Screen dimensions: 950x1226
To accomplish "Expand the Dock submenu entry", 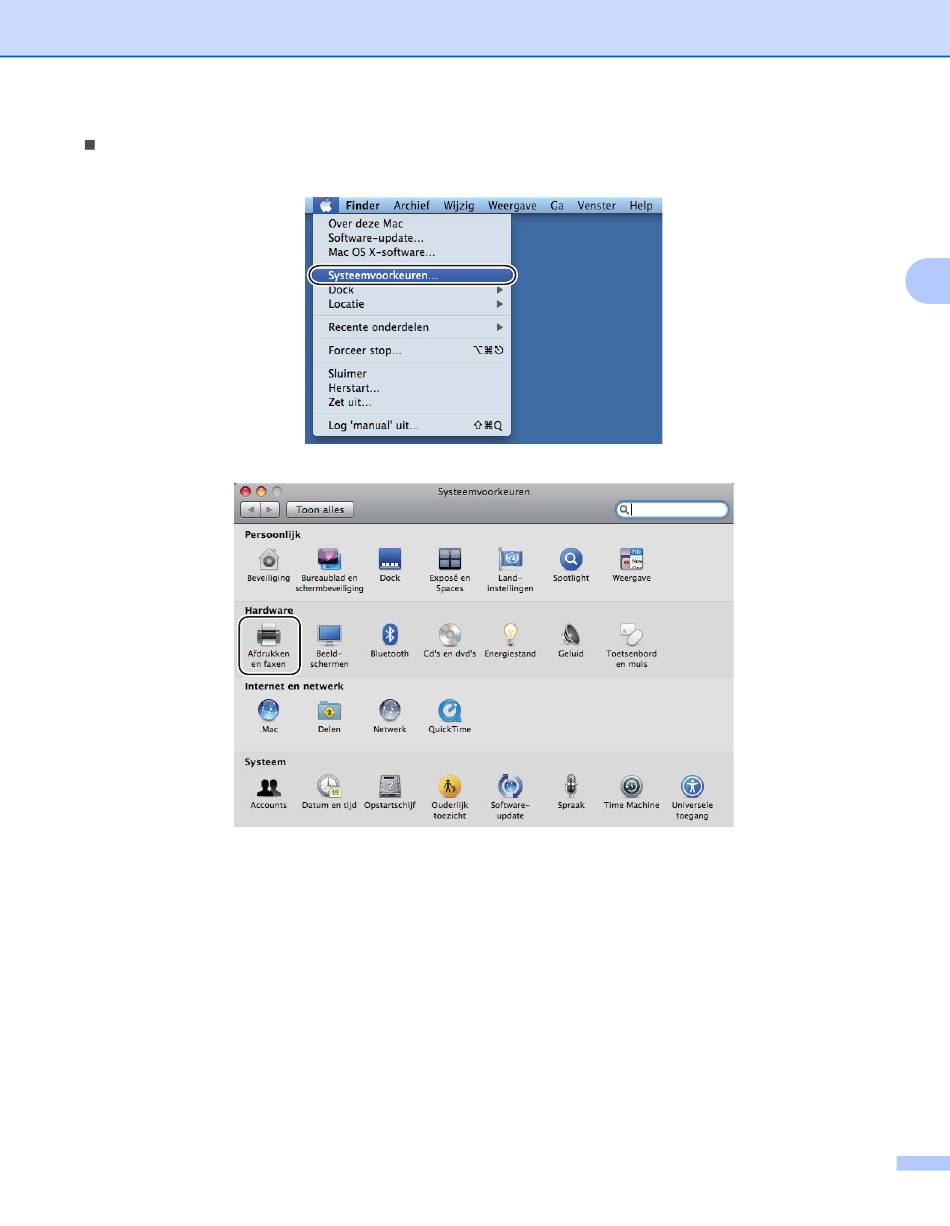I will 410,290.
